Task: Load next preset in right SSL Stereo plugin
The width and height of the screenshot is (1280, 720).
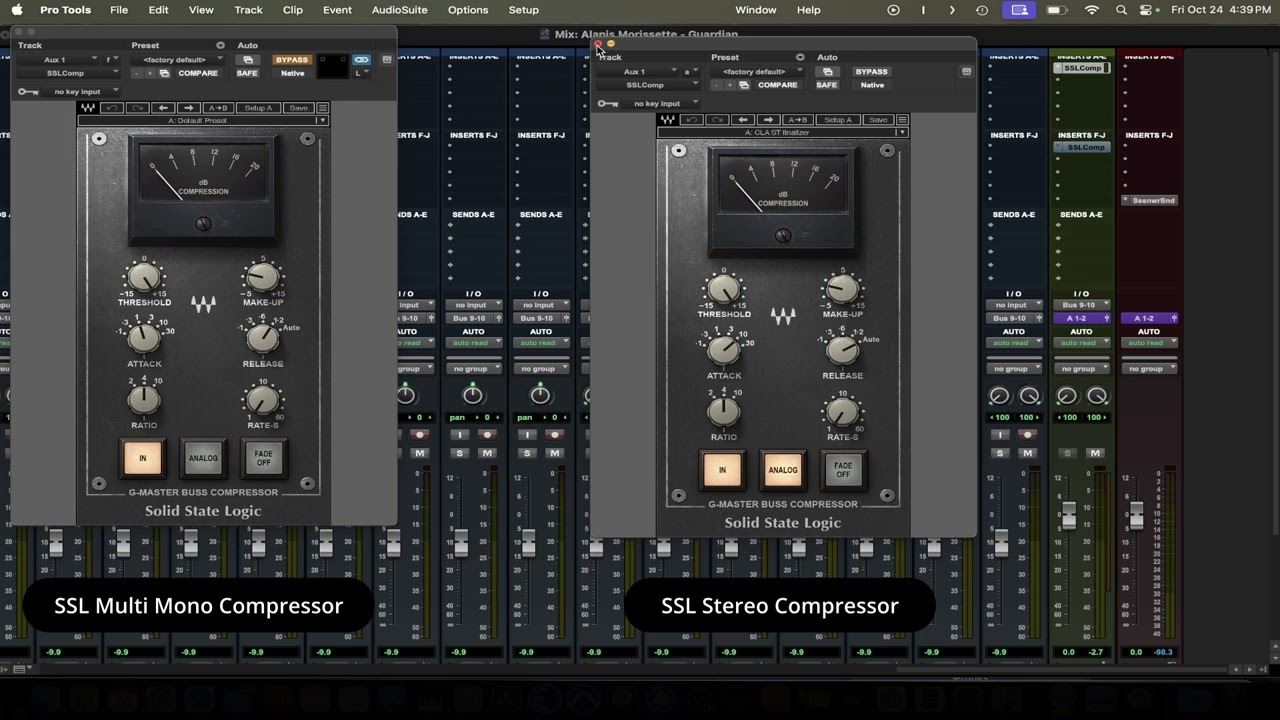Action: 769,120
